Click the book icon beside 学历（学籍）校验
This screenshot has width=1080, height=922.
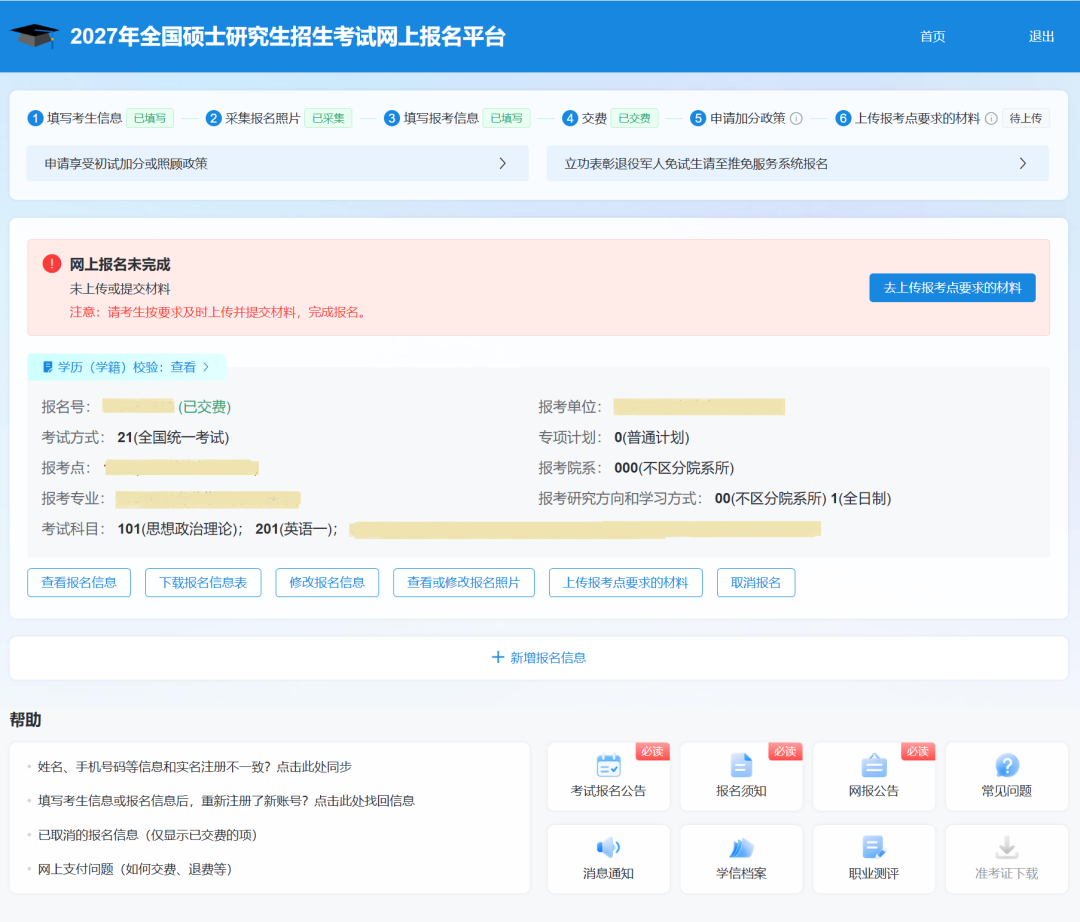(48, 367)
